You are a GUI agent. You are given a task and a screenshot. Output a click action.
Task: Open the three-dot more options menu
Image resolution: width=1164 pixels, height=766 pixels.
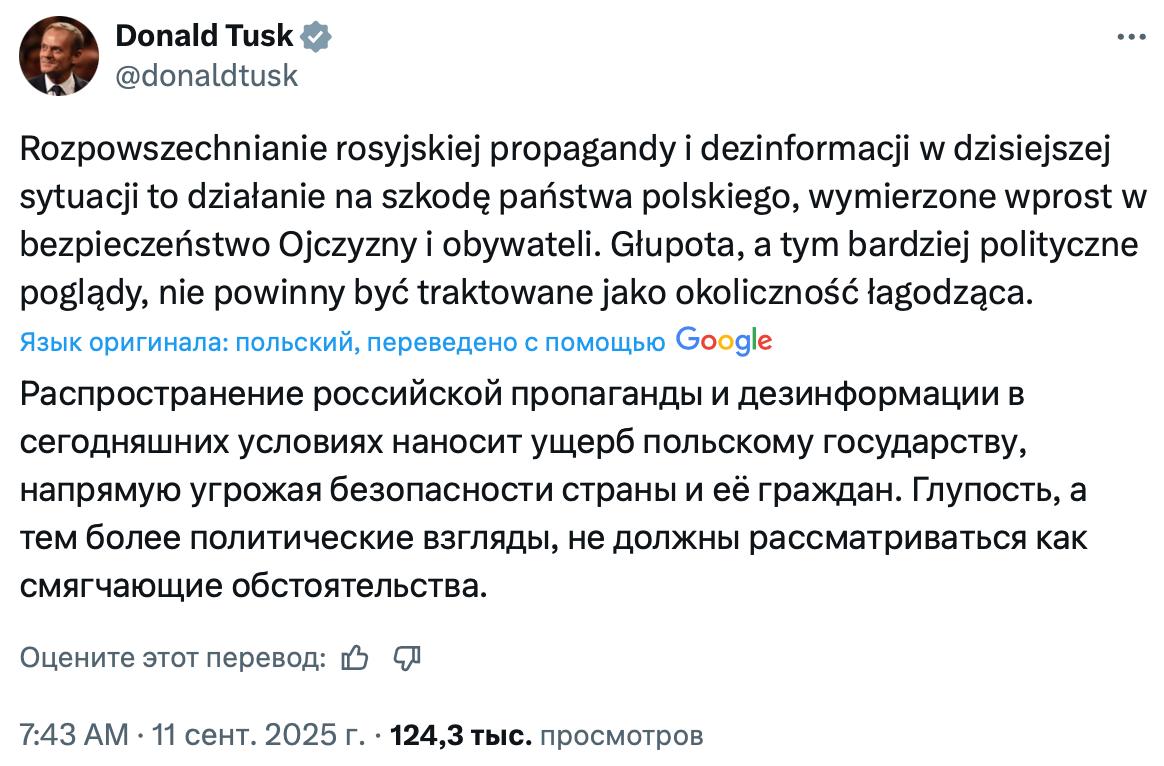1131,36
